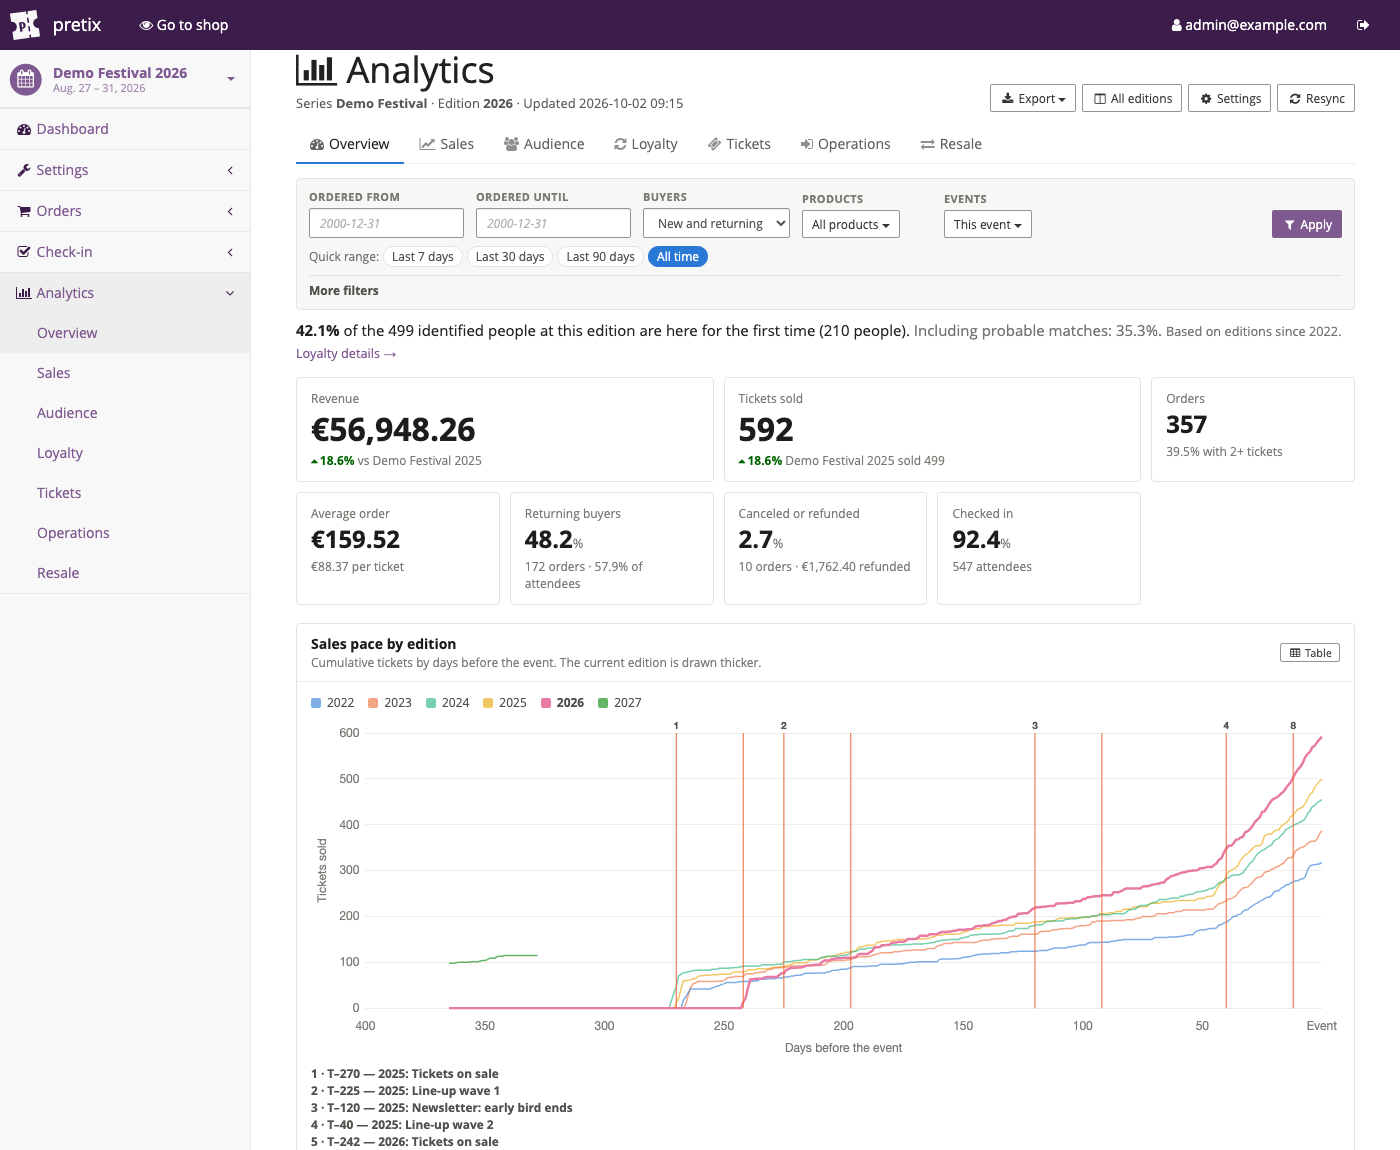Toggle the 2026 series in chart legend
Image resolution: width=1400 pixels, height=1150 pixels.
[x=563, y=703]
